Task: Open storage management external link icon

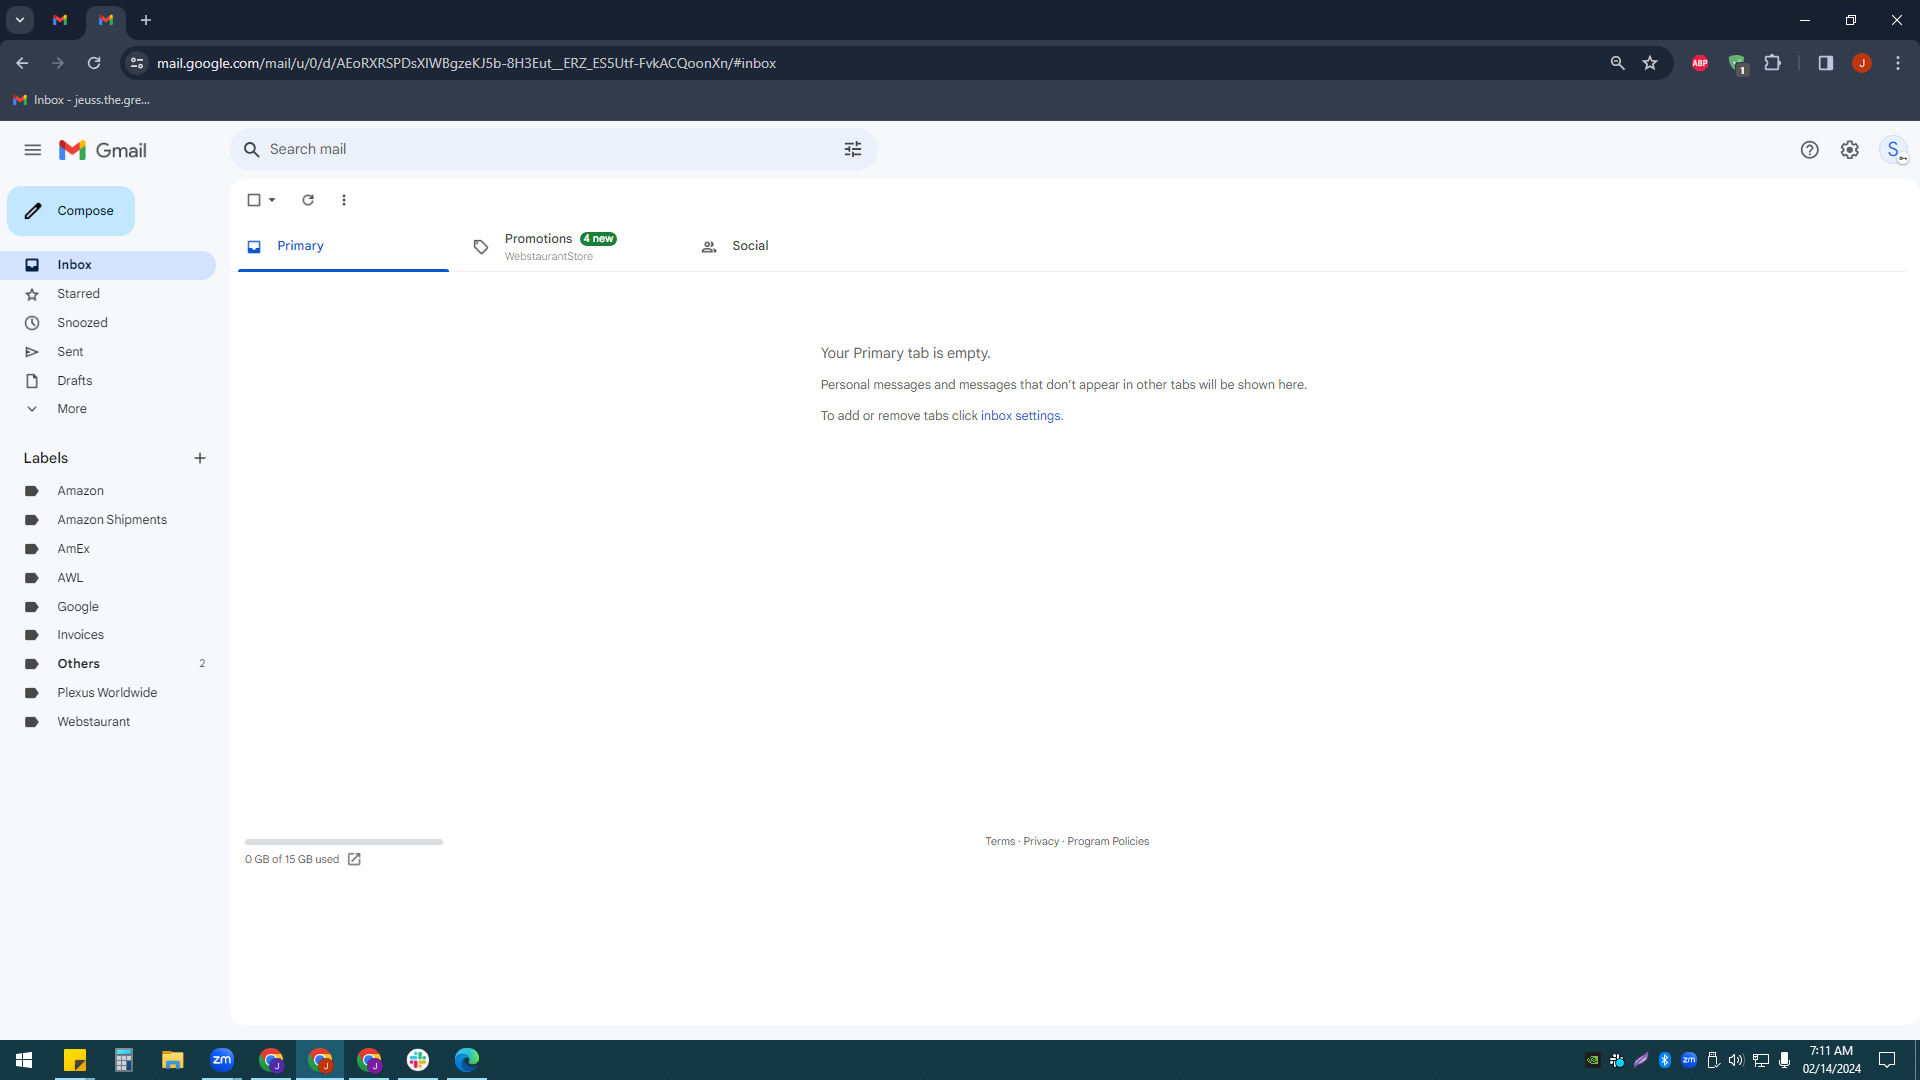Action: [x=354, y=859]
